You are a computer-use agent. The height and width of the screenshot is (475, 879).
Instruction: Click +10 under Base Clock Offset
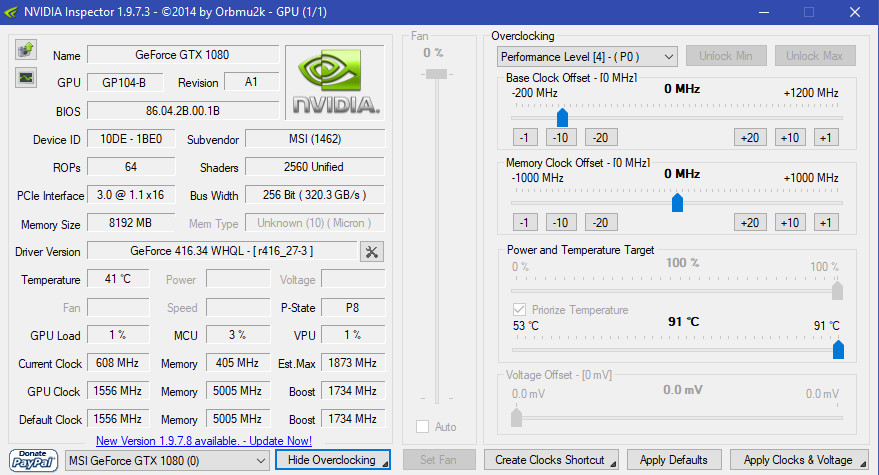point(790,137)
